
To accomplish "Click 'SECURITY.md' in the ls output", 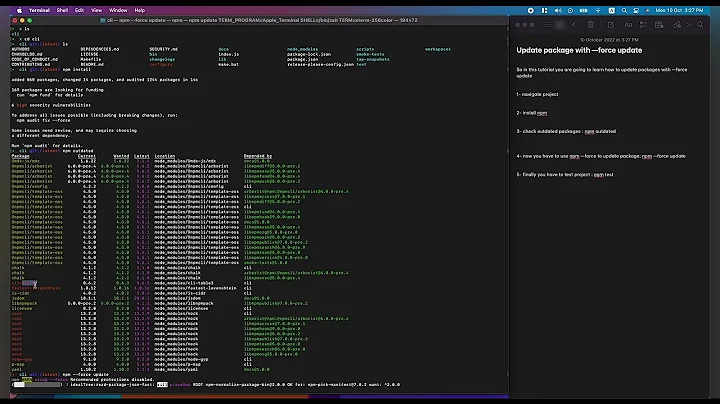I will tap(163, 49).
